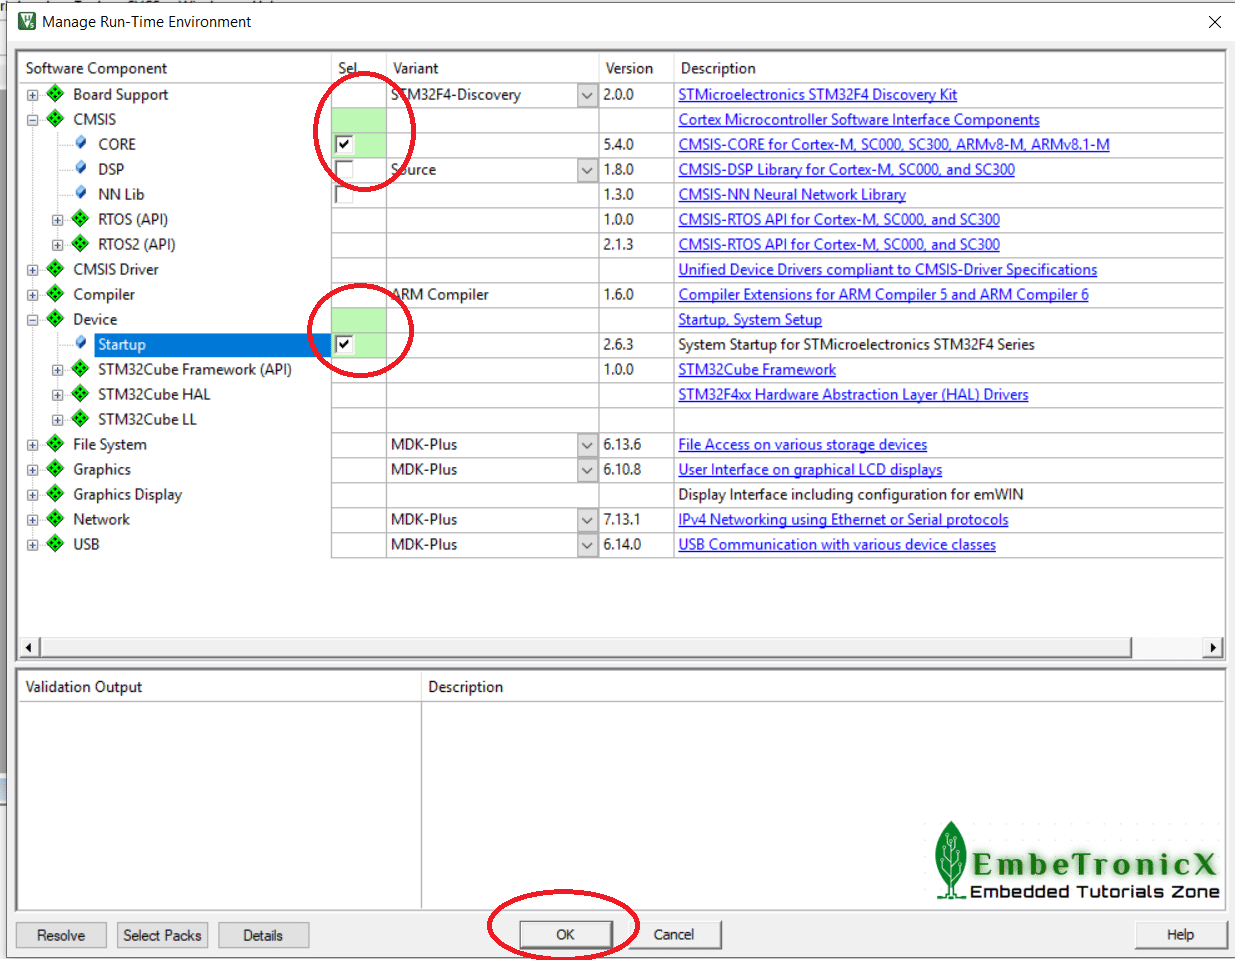
Task: Expand the STM32Cube HAL node
Action: (57, 395)
